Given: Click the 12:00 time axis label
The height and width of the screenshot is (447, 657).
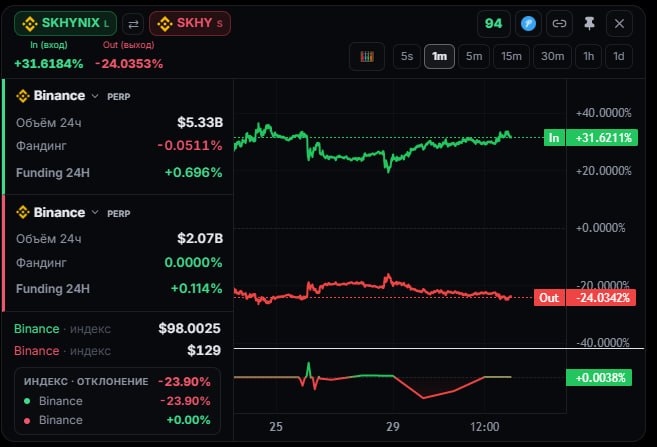Looking at the screenshot, I should click(x=484, y=427).
